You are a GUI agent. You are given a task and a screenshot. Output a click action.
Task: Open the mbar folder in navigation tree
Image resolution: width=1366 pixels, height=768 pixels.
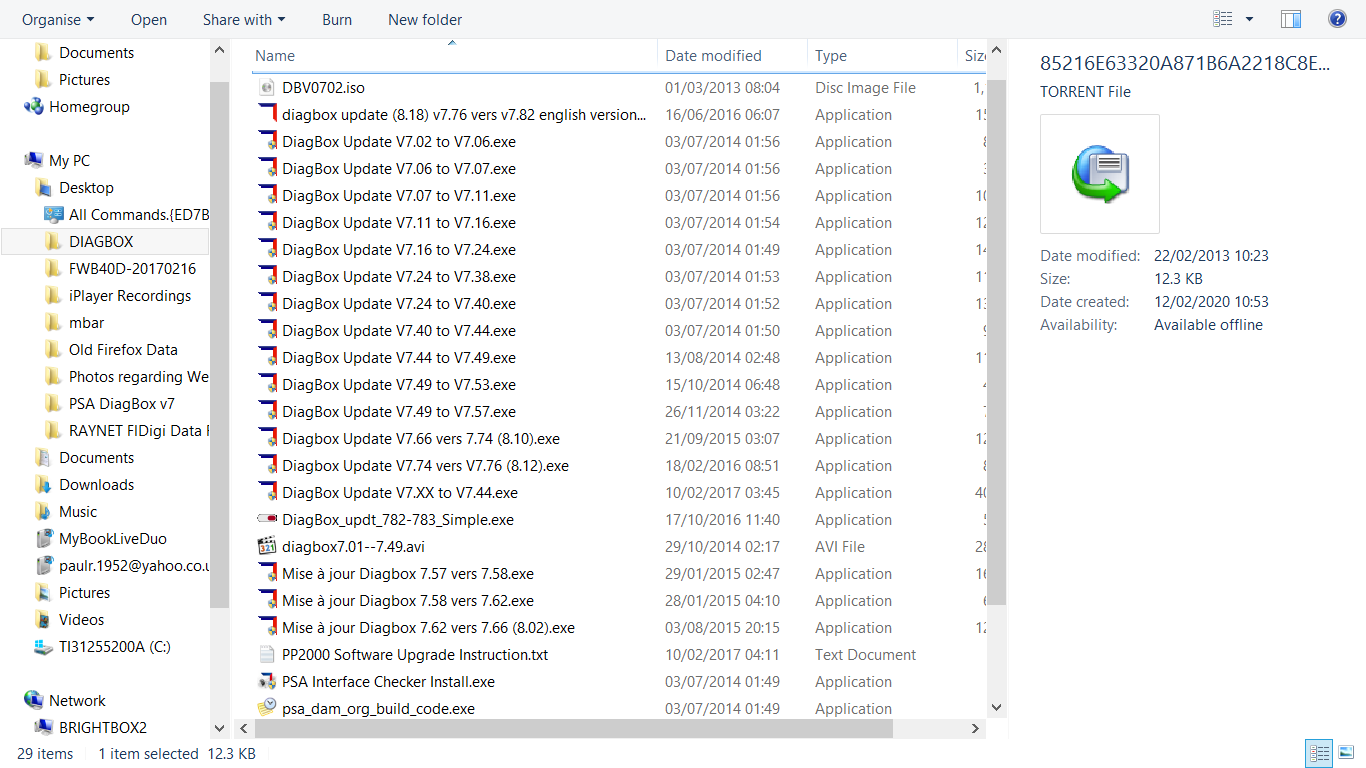pos(87,323)
